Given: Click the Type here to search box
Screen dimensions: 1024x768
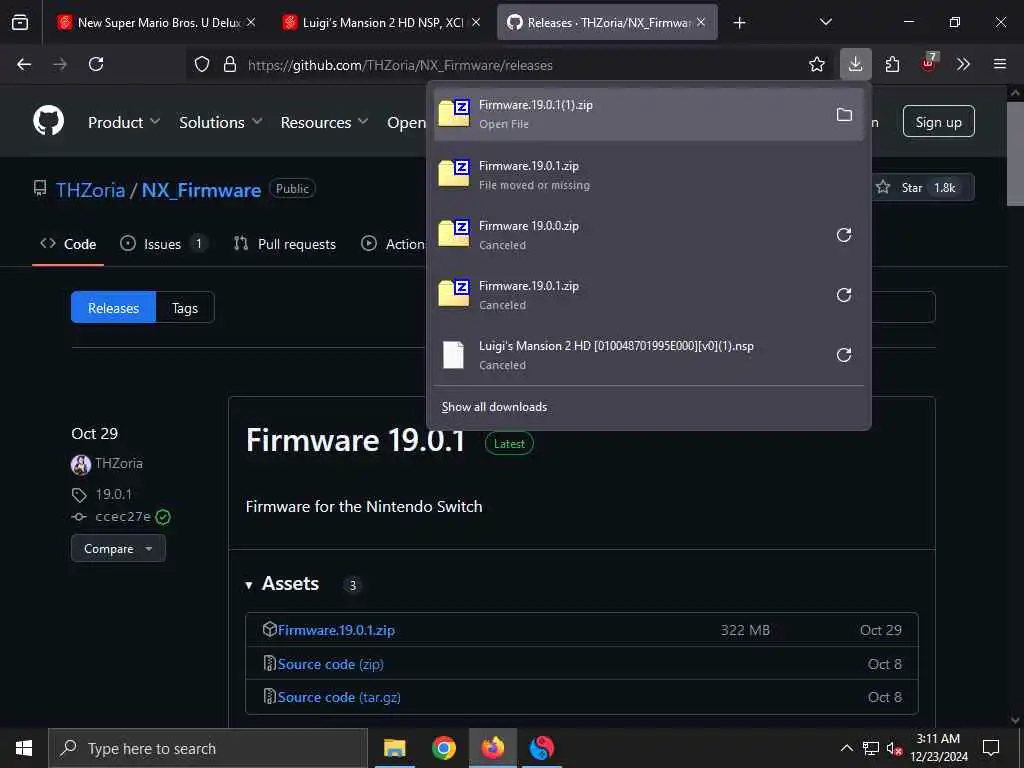Looking at the screenshot, I should click(x=208, y=748).
